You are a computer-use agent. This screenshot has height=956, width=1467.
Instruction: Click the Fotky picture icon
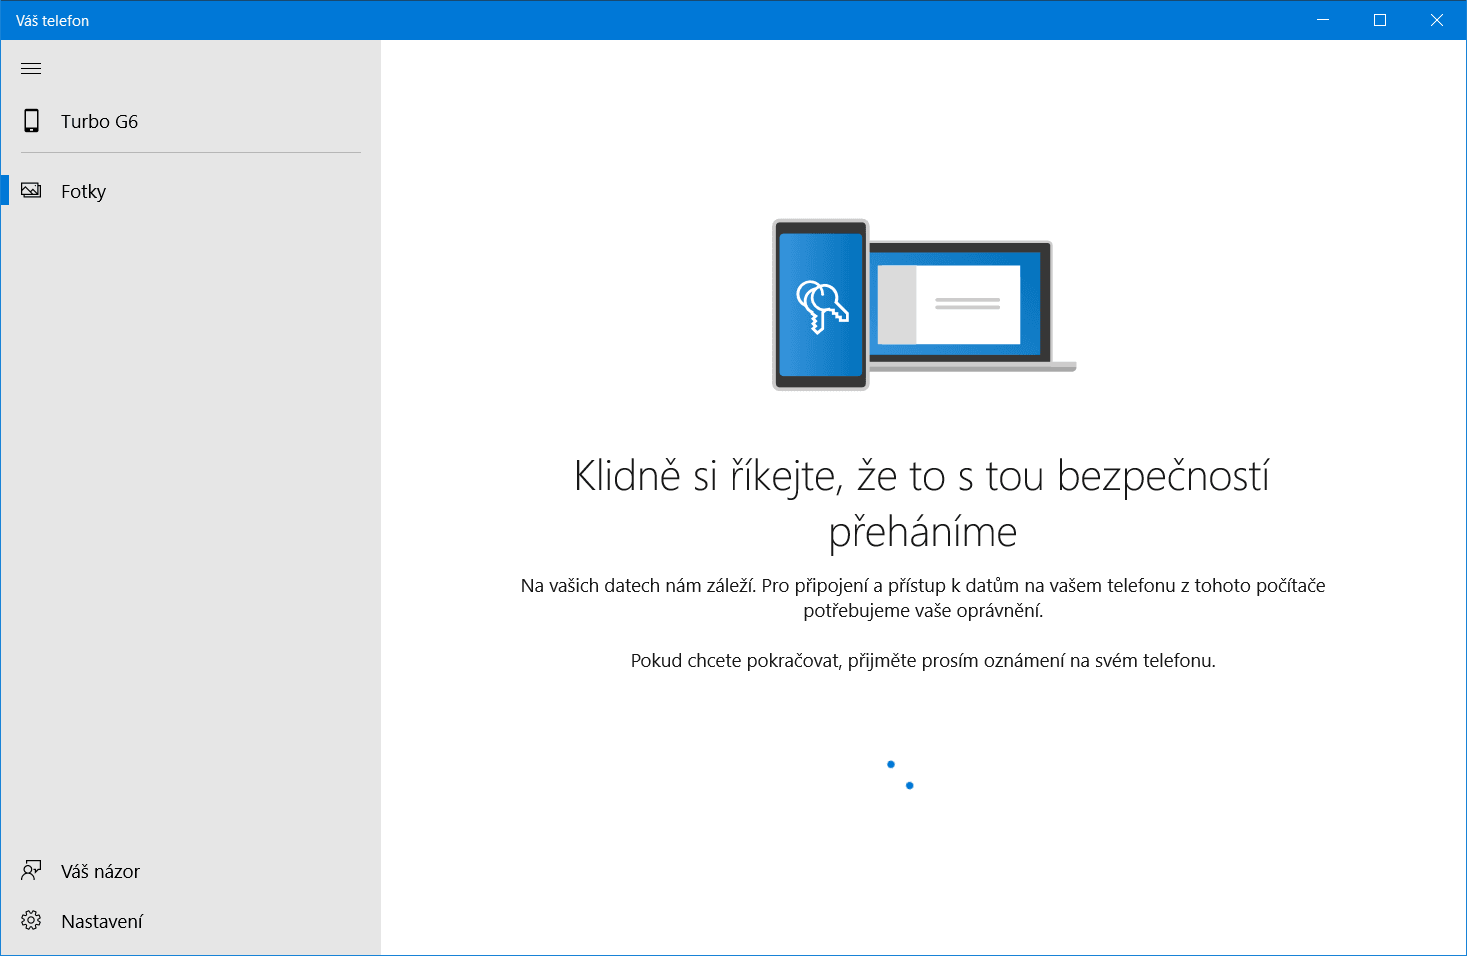tap(31, 190)
